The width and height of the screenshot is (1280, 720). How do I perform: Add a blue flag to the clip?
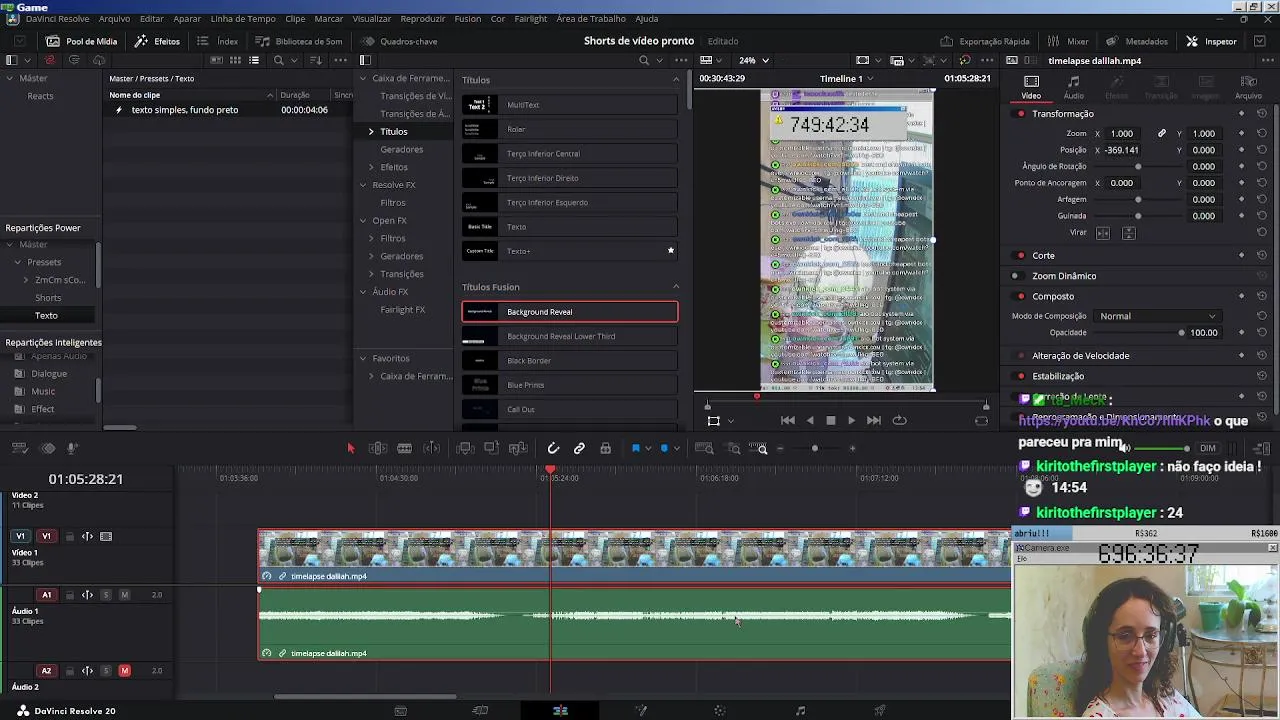coord(635,449)
